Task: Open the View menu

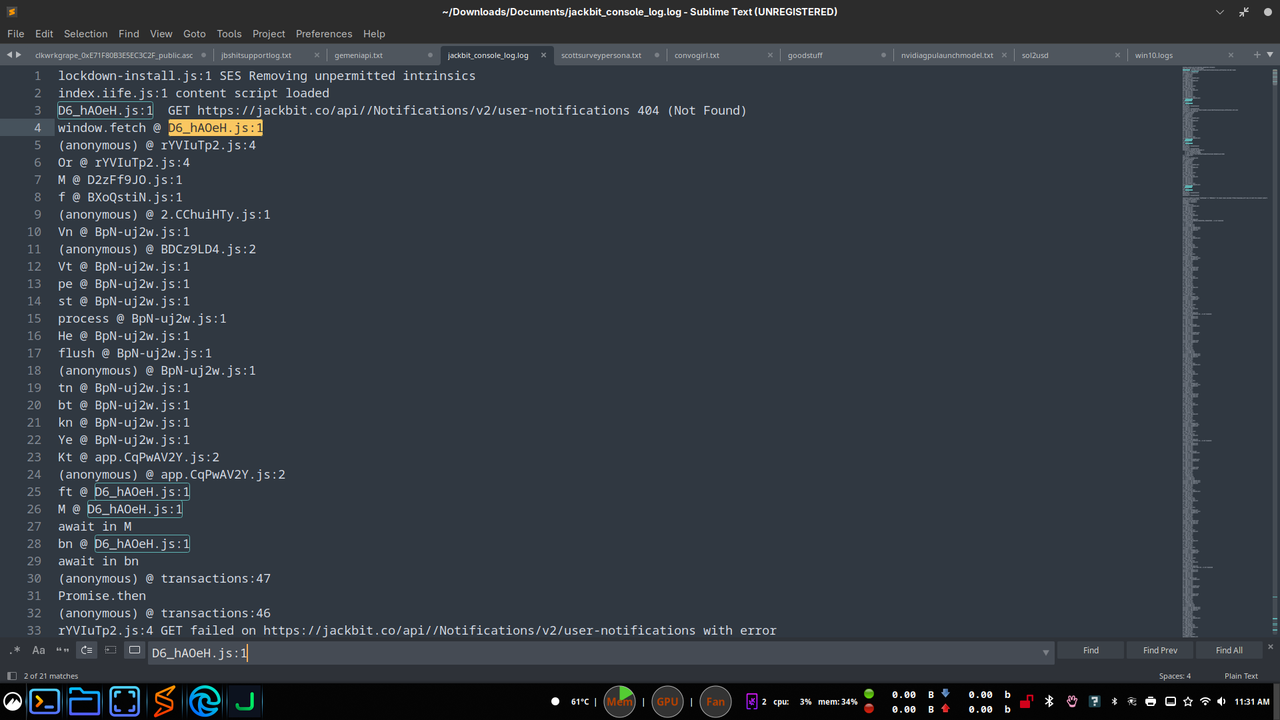Action: pos(161,34)
